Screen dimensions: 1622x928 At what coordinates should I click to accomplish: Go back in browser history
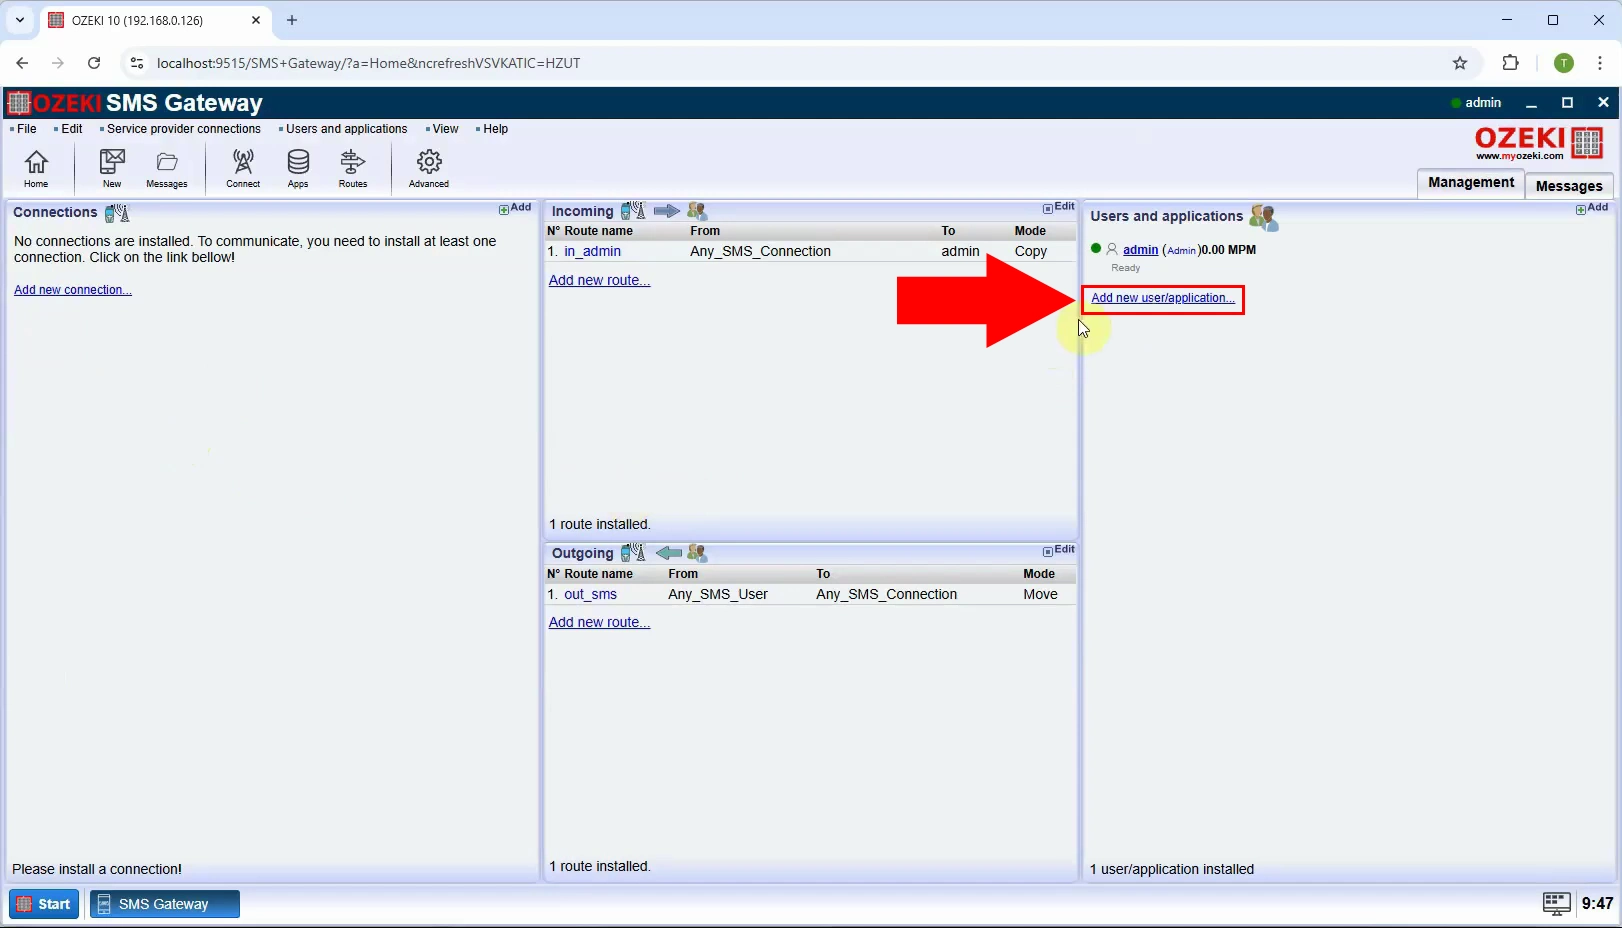coord(22,63)
